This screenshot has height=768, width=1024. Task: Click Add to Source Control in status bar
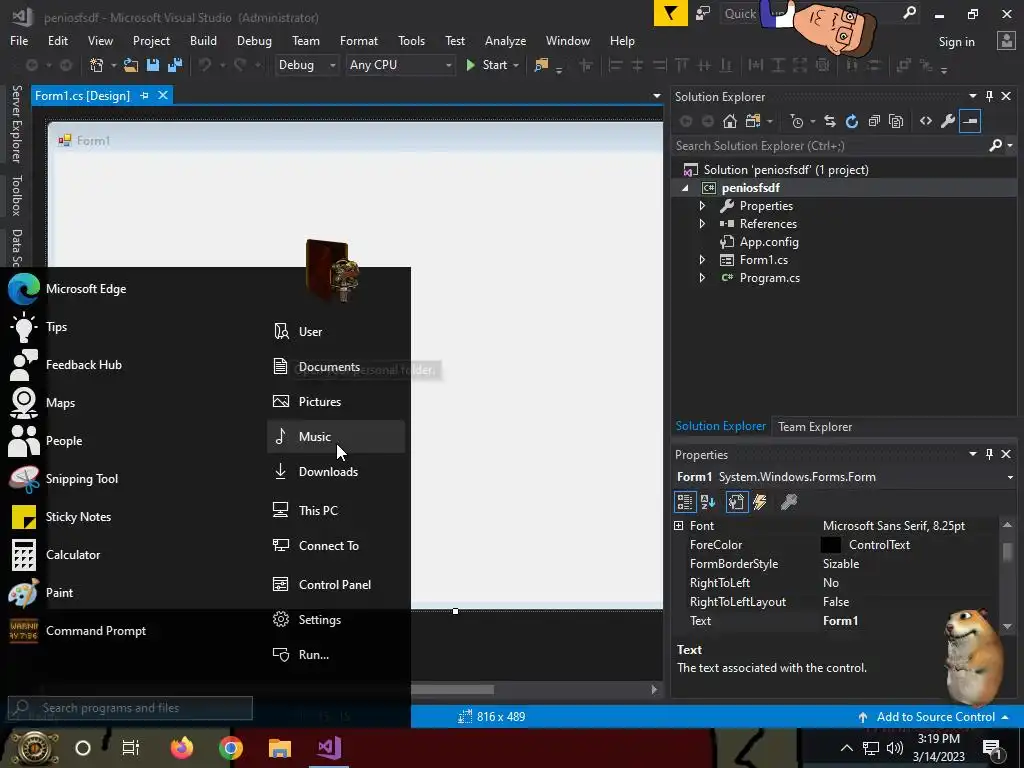935,717
